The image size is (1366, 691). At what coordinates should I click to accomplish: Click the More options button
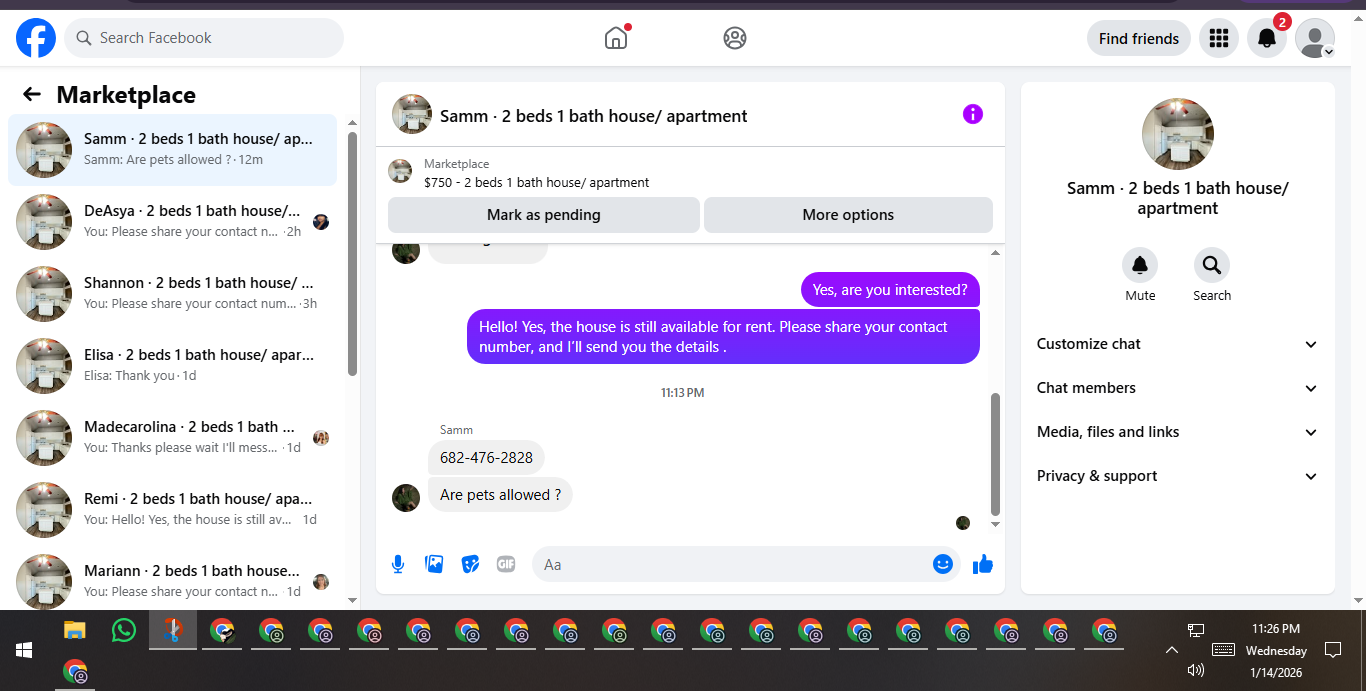tap(848, 215)
